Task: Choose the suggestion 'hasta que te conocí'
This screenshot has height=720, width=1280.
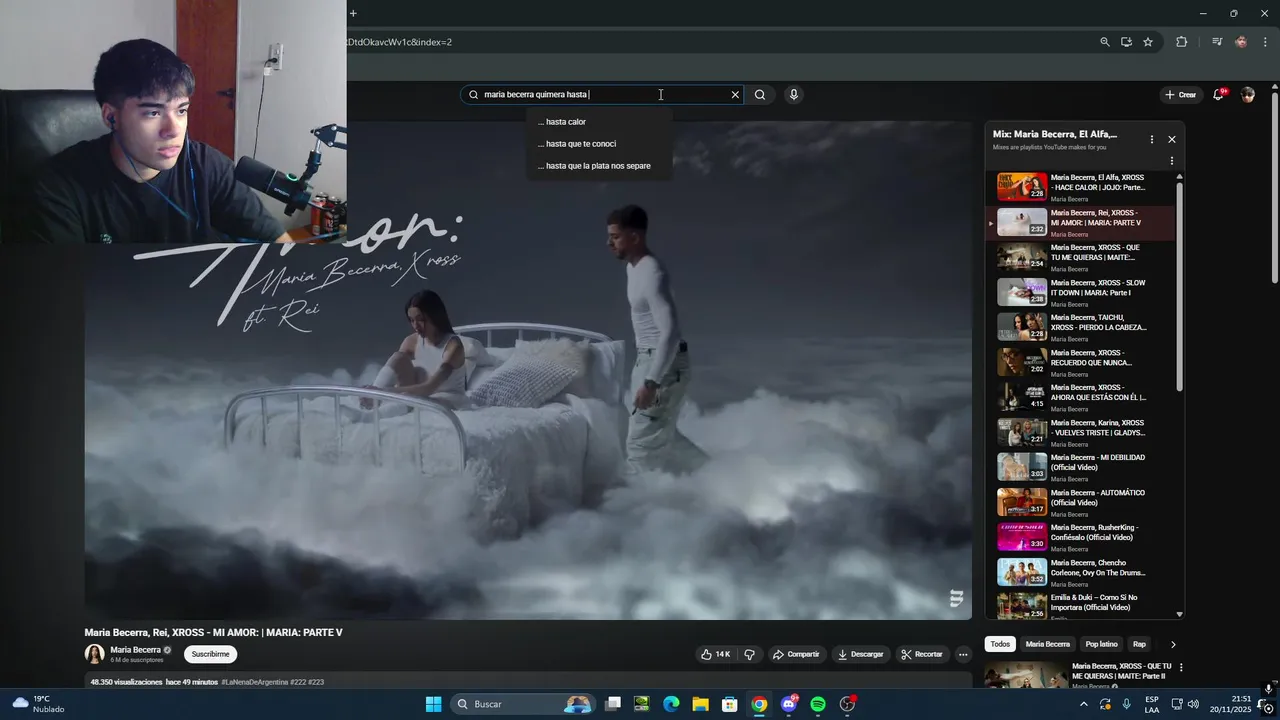Action: (x=599, y=144)
